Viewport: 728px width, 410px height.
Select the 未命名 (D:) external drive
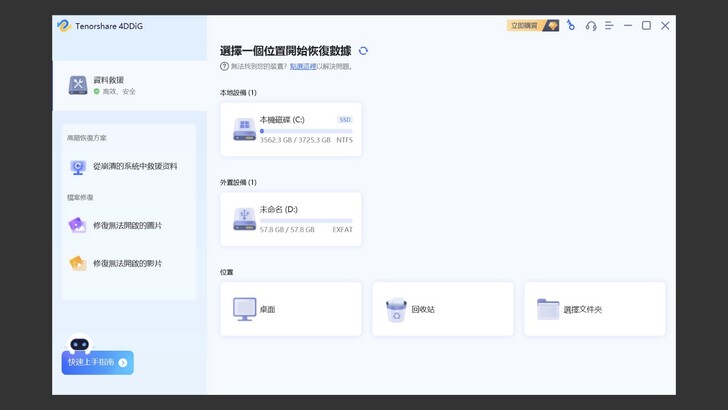291,218
